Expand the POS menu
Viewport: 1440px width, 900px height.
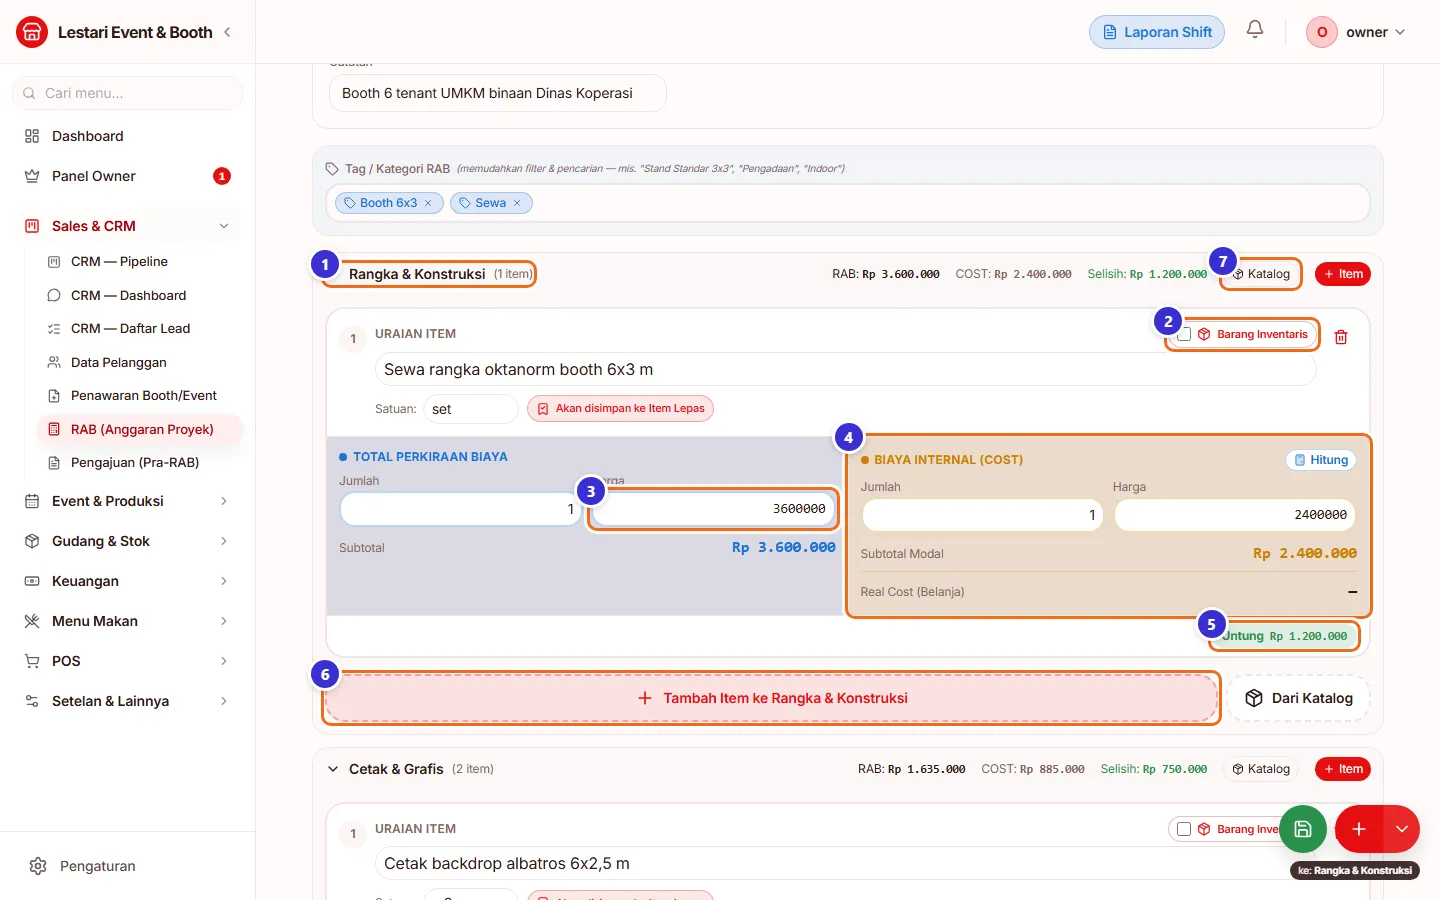(127, 661)
